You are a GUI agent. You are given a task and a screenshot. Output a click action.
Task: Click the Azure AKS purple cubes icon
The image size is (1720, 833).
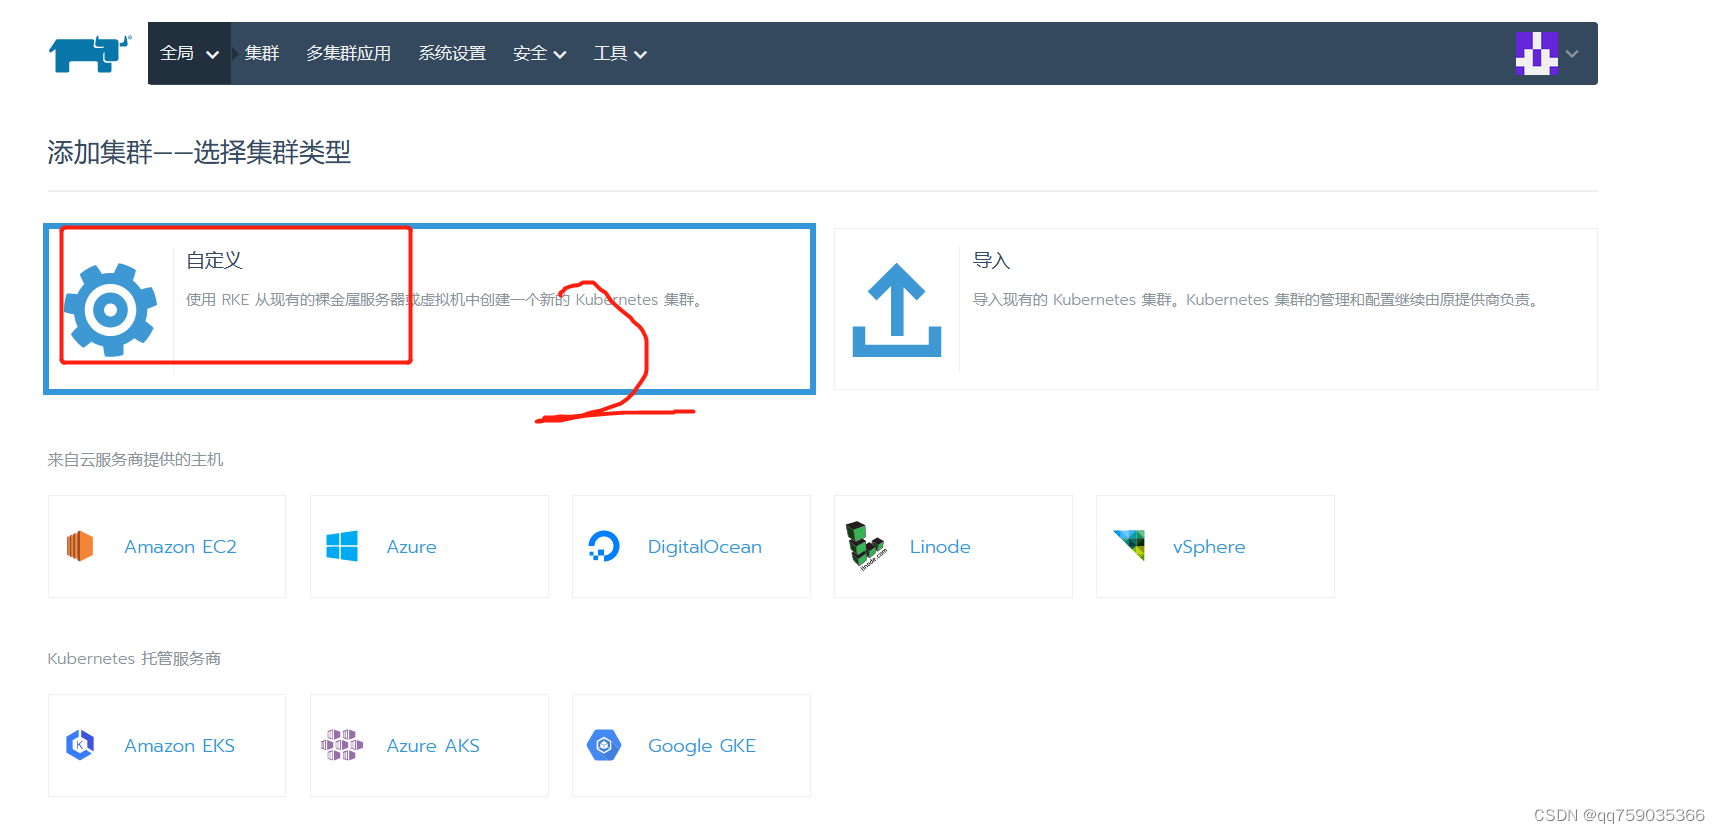coord(342,745)
